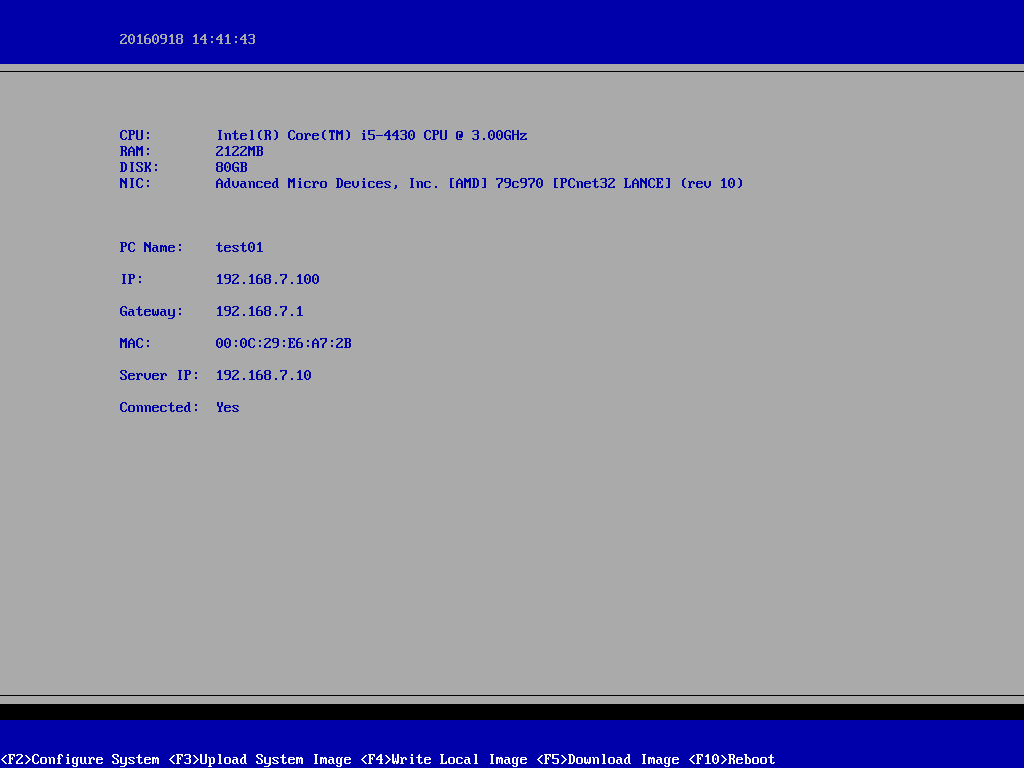Click the Gateway: label
The image size is (1024, 768).
pos(152,312)
